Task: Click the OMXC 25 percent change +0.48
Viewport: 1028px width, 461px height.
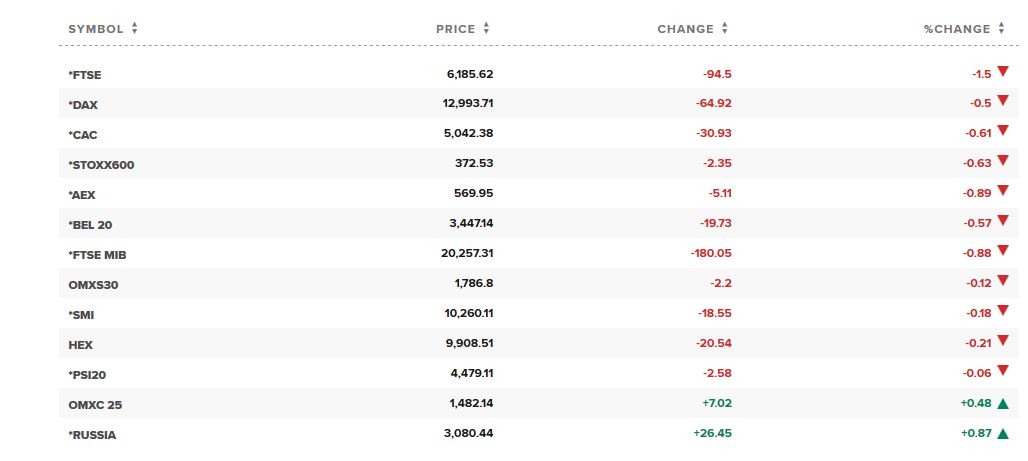Action: pyautogui.click(x=976, y=403)
